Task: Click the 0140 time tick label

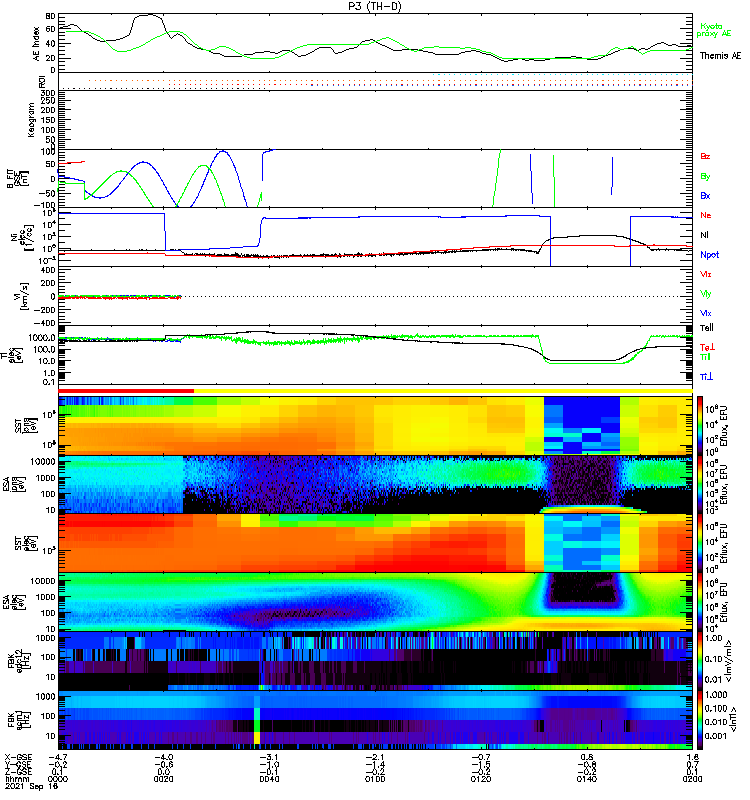Action: coord(587,779)
